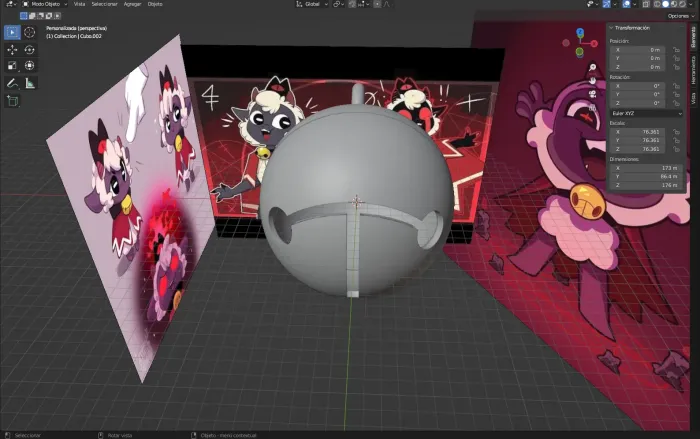Toggle X-ray view in header
The height and width of the screenshot is (439, 700).
(x=646, y=4)
